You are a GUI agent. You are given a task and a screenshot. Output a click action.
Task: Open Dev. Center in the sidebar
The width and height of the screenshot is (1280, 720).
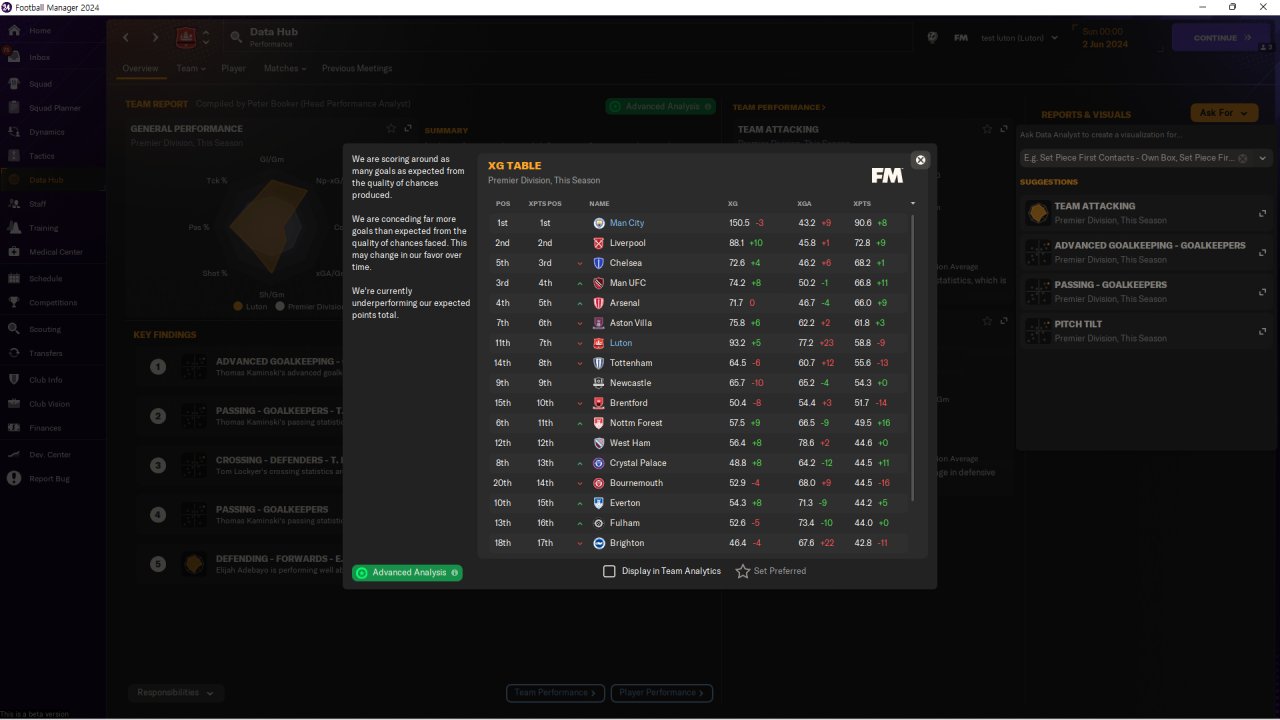tap(50, 455)
